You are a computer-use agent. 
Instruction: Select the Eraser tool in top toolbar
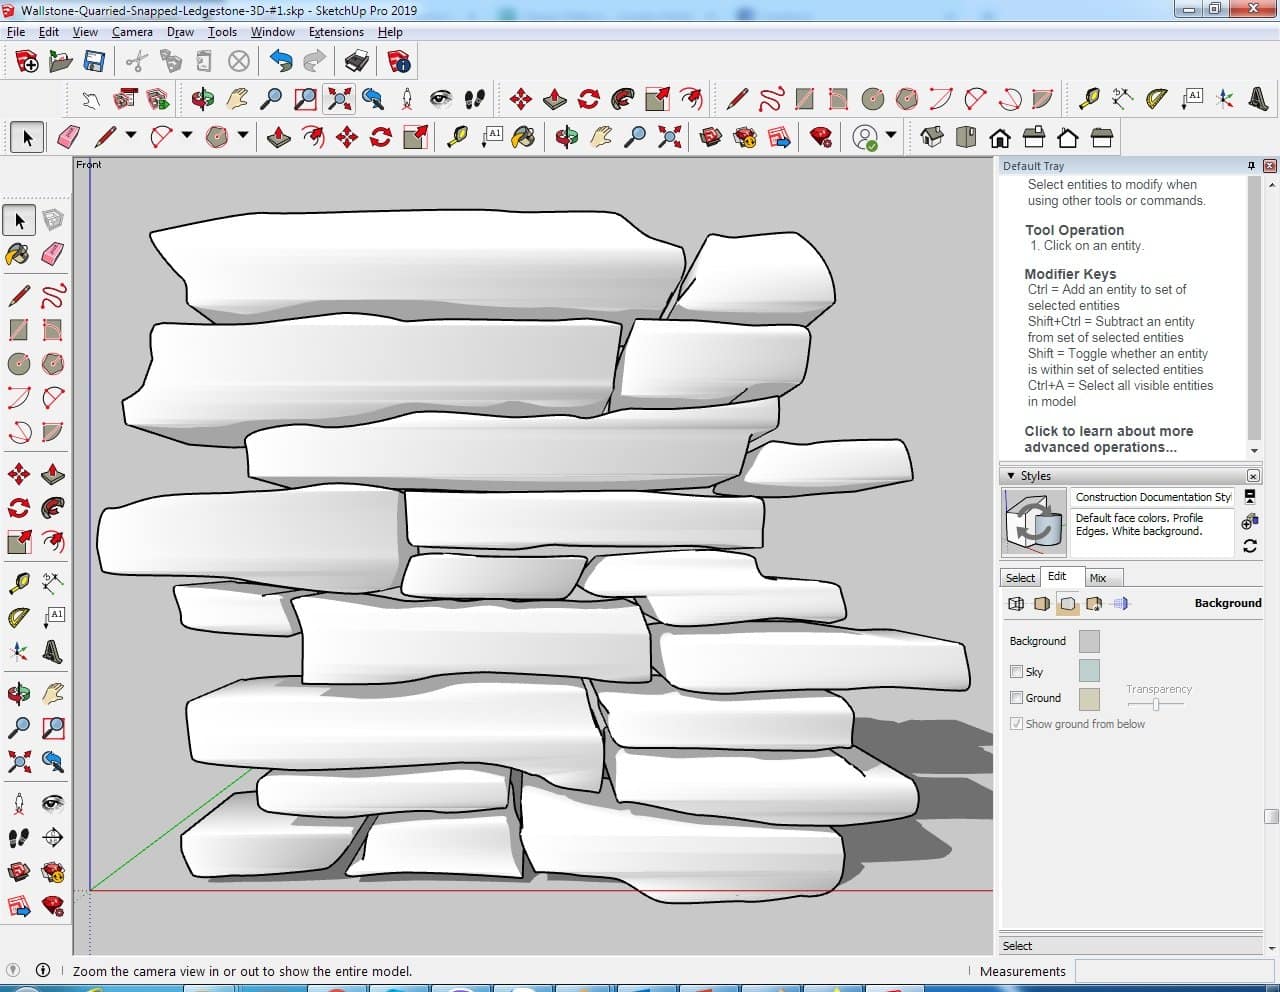pyautogui.click(x=68, y=137)
